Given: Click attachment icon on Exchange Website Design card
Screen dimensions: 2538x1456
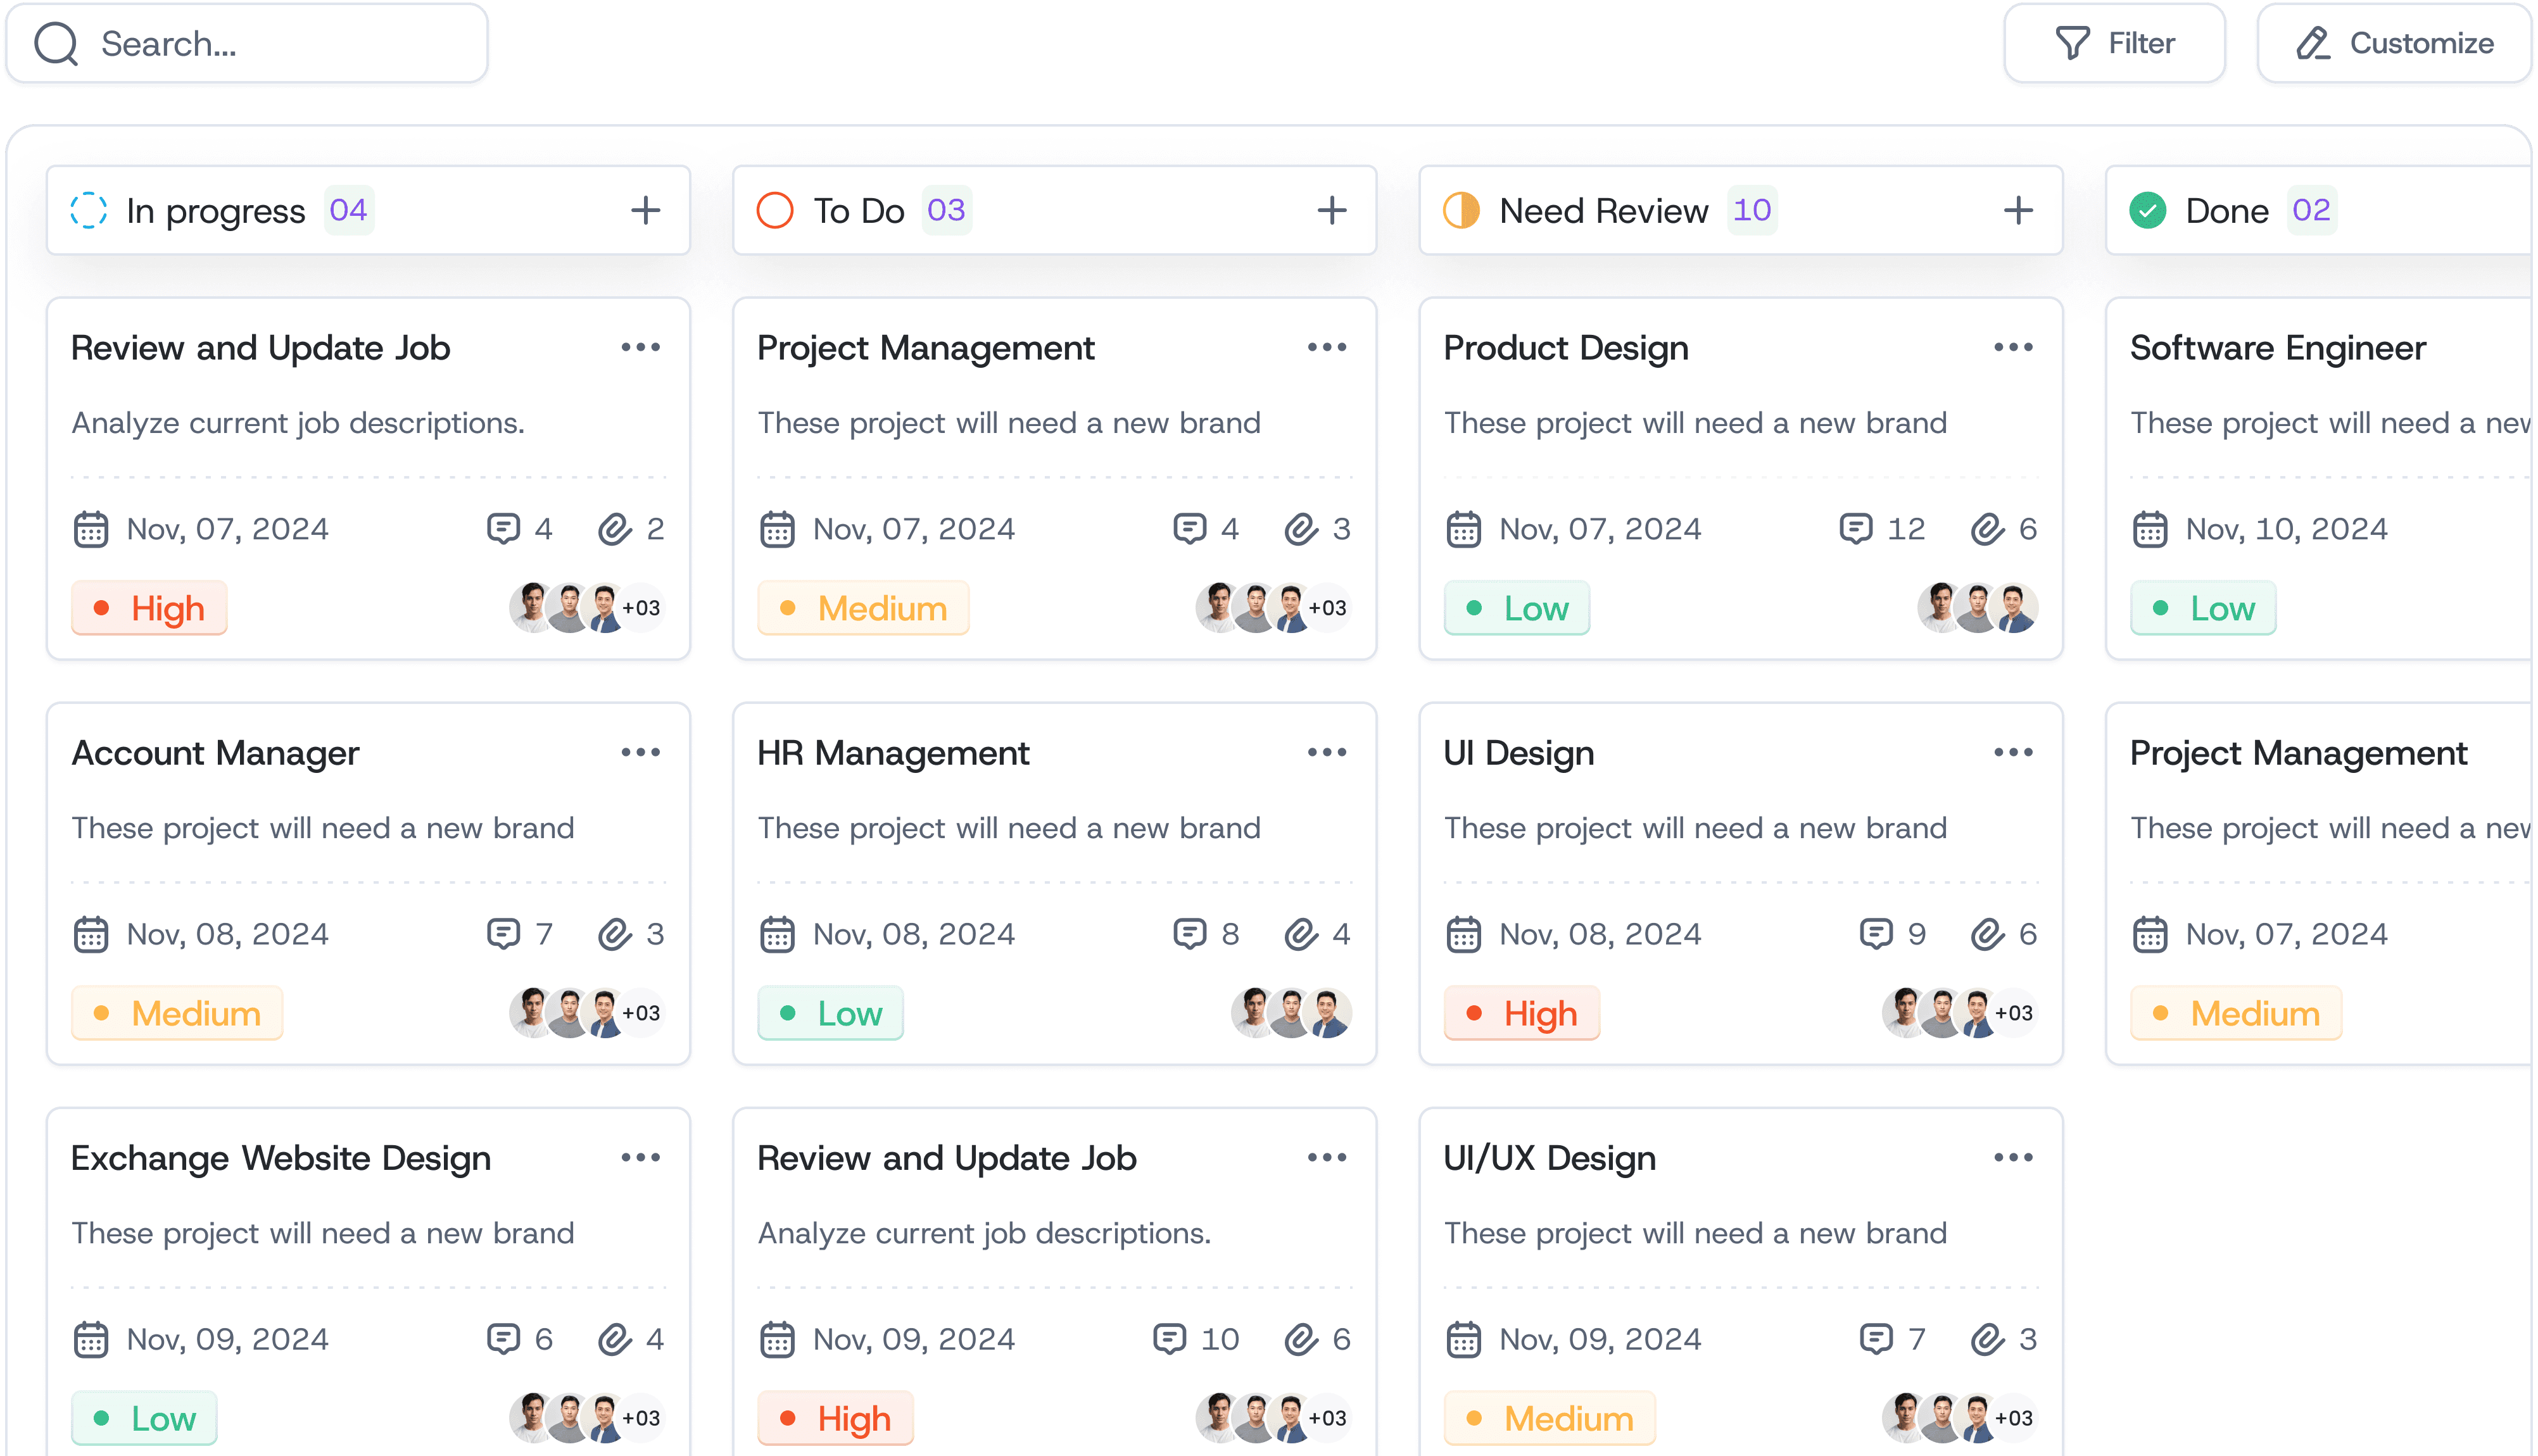Looking at the screenshot, I should click(x=615, y=1338).
